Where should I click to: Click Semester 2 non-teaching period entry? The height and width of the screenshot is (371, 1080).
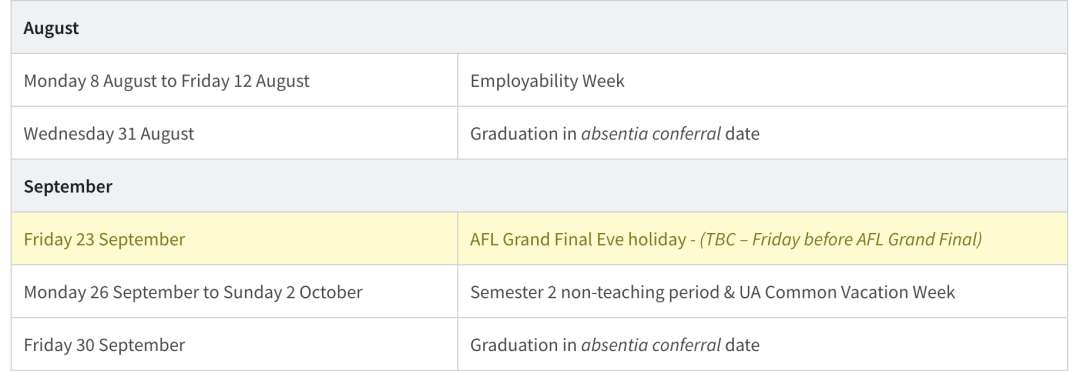762,292
